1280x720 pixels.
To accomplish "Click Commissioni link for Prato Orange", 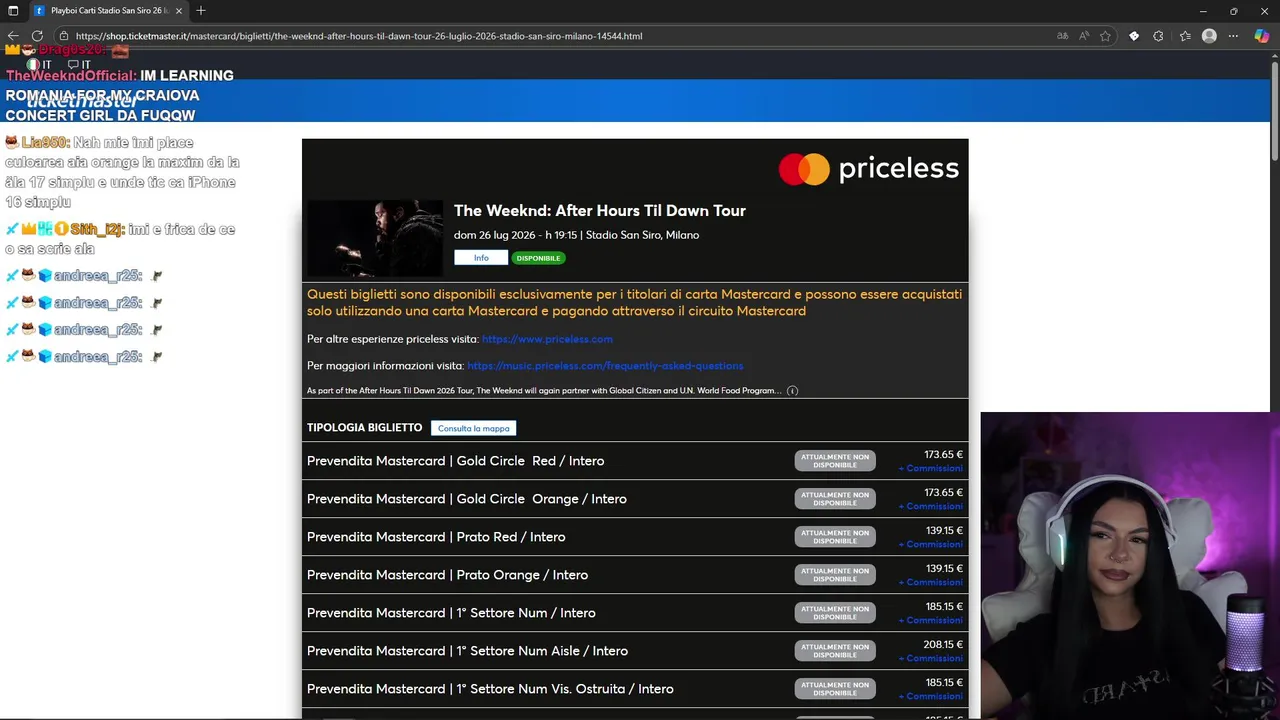I will 931,582.
